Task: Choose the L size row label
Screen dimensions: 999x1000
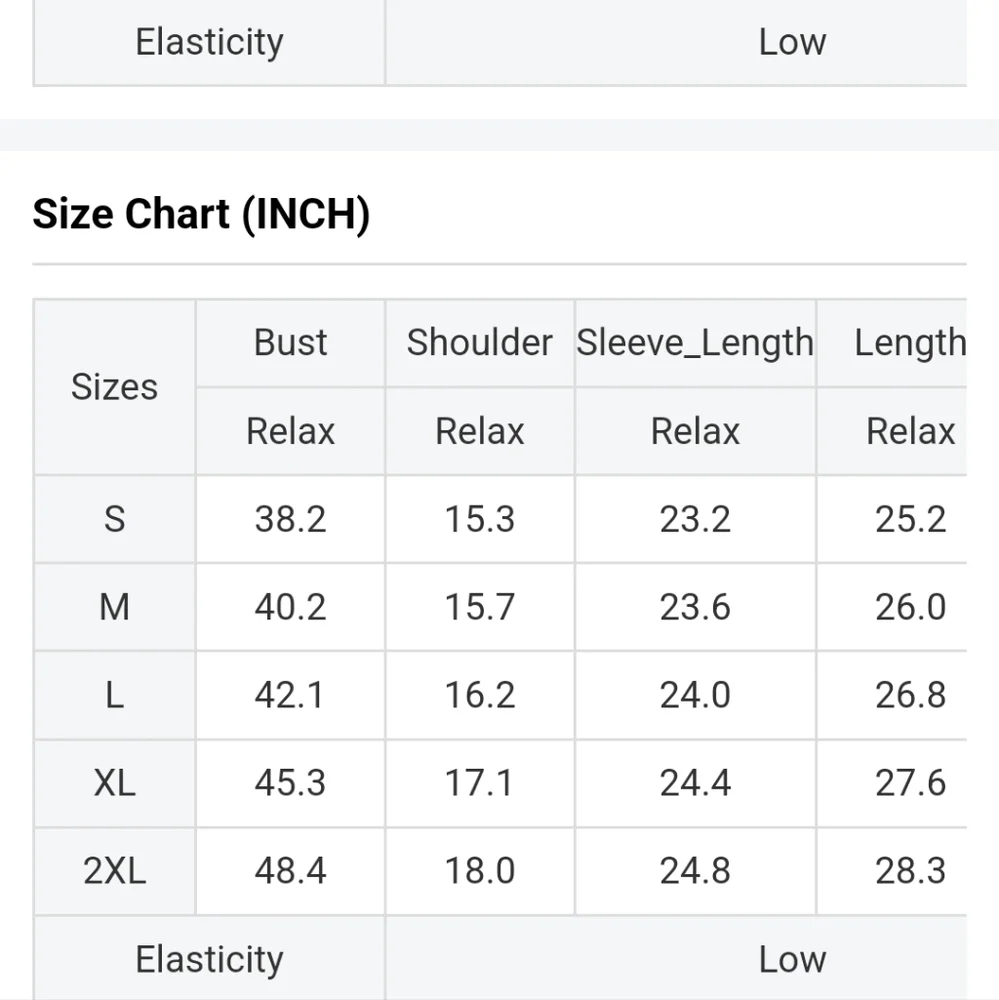Action: pyautogui.click(x=114, y=695)
